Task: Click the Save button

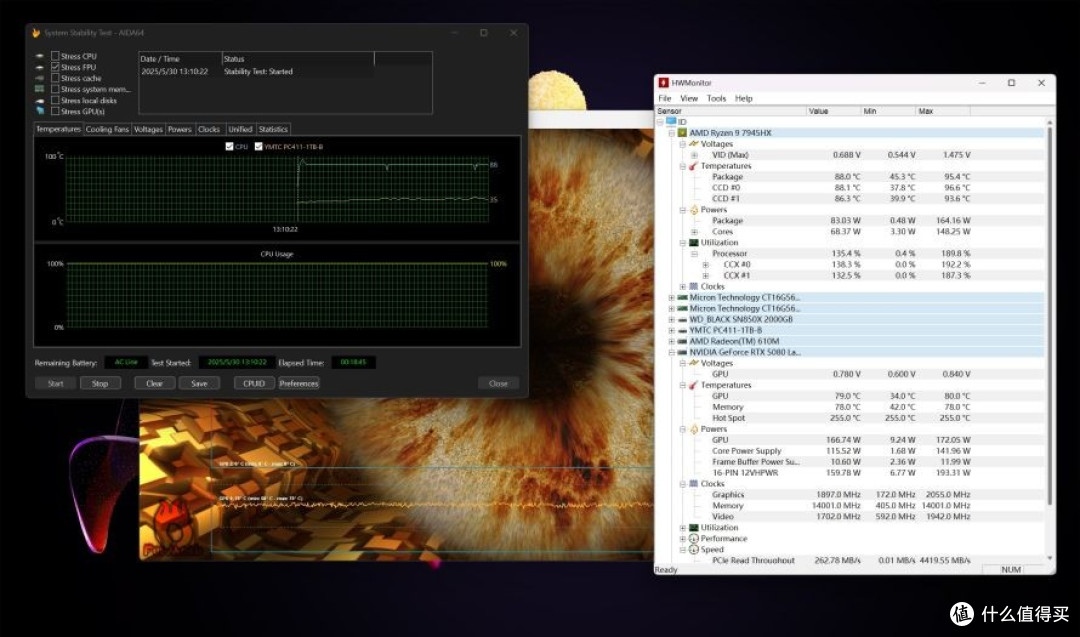Action: [x=199, y=384]
